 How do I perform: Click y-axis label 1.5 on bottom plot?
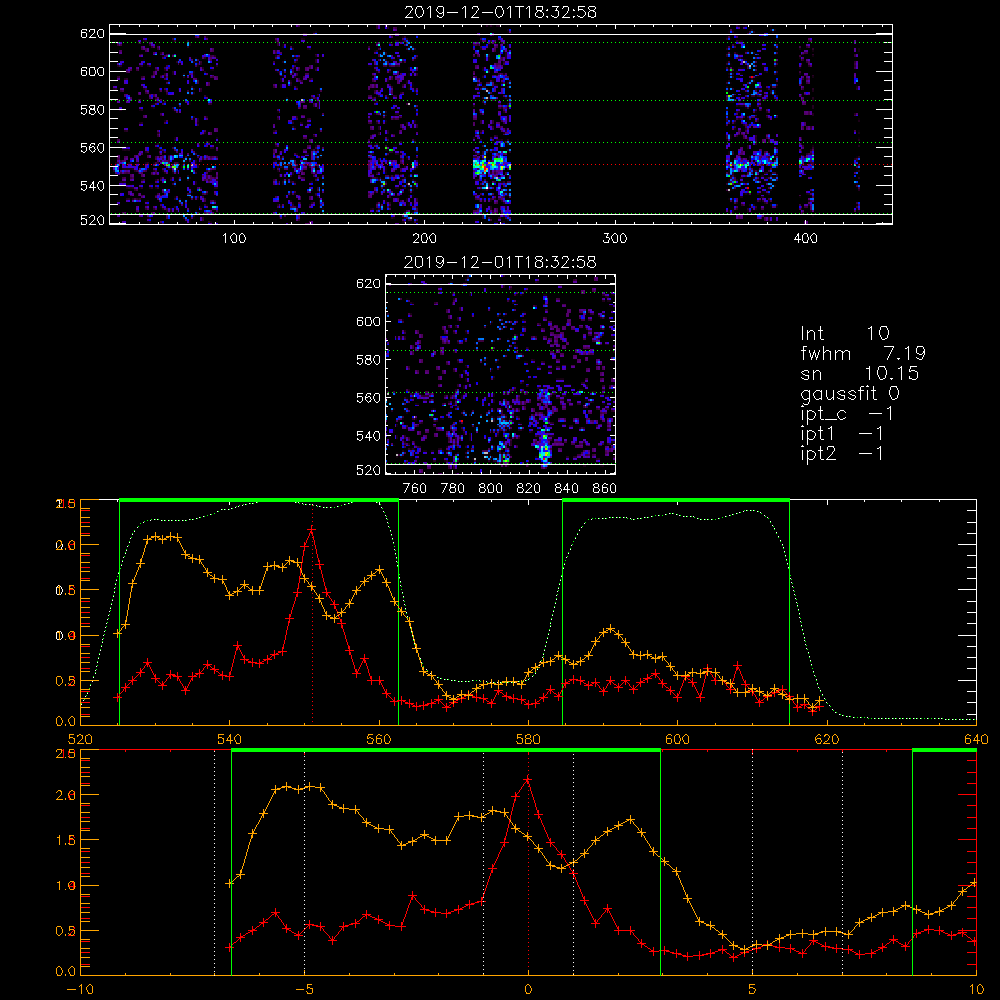66,841
